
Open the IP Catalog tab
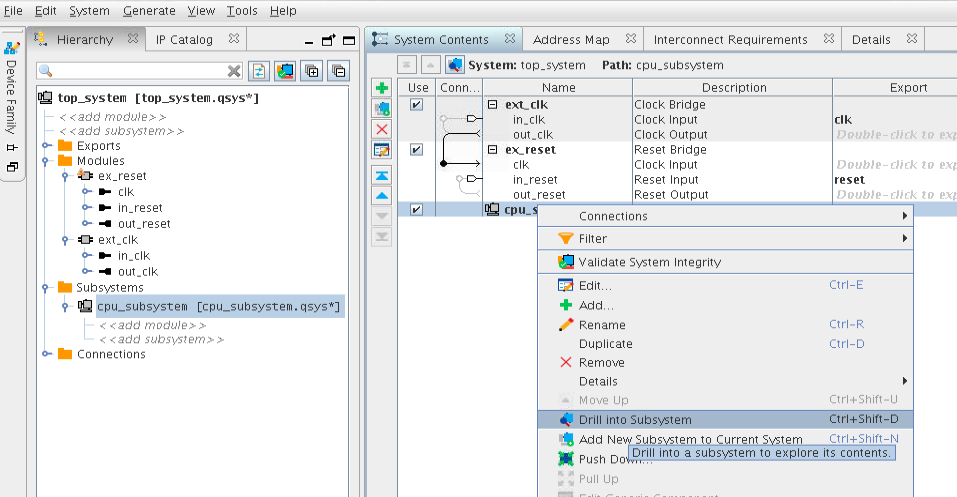(184, 40)
